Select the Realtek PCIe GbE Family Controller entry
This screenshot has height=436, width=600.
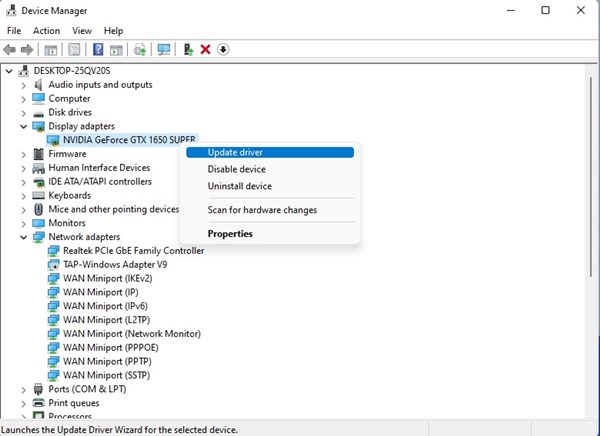134,251
